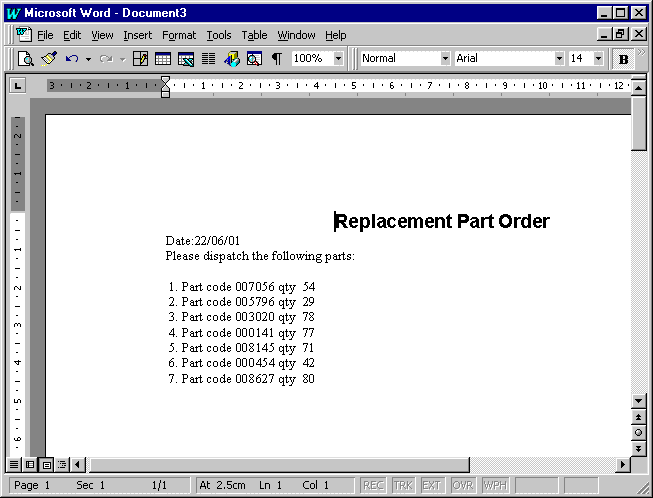
Task: Open the Tables and Borders toolbar
Action: (x=140, y=59)
